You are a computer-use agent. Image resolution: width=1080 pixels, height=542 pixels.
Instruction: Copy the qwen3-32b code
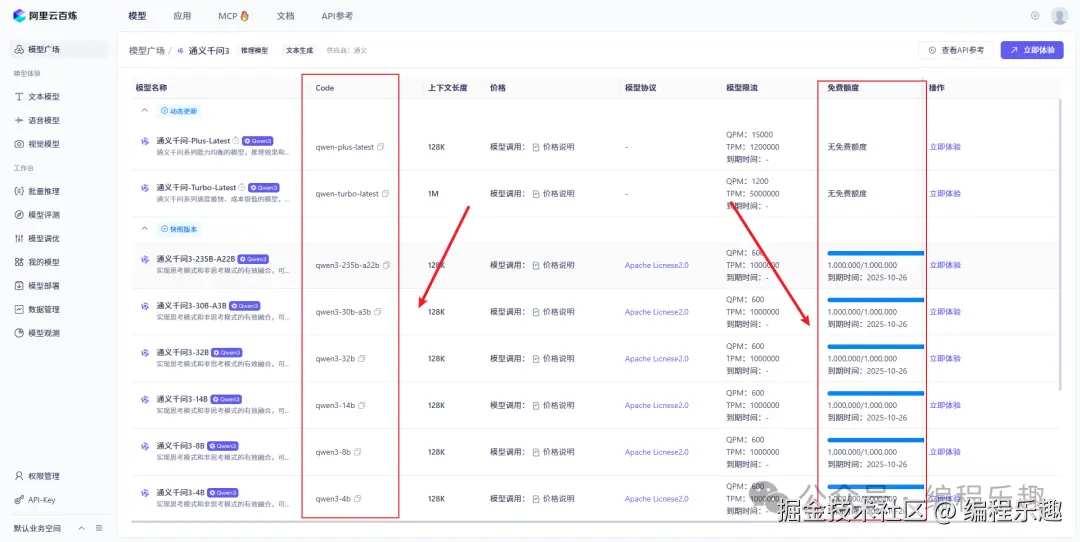point(362,358)
